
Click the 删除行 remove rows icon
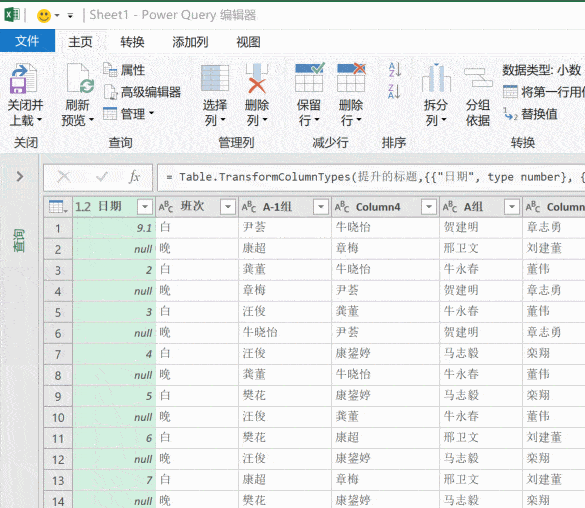pyautogui.click(x=351, y=78)
